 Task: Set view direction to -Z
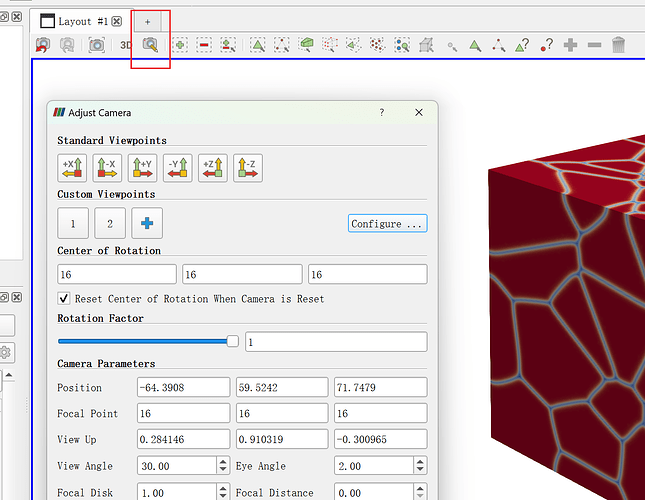[248, 168]
